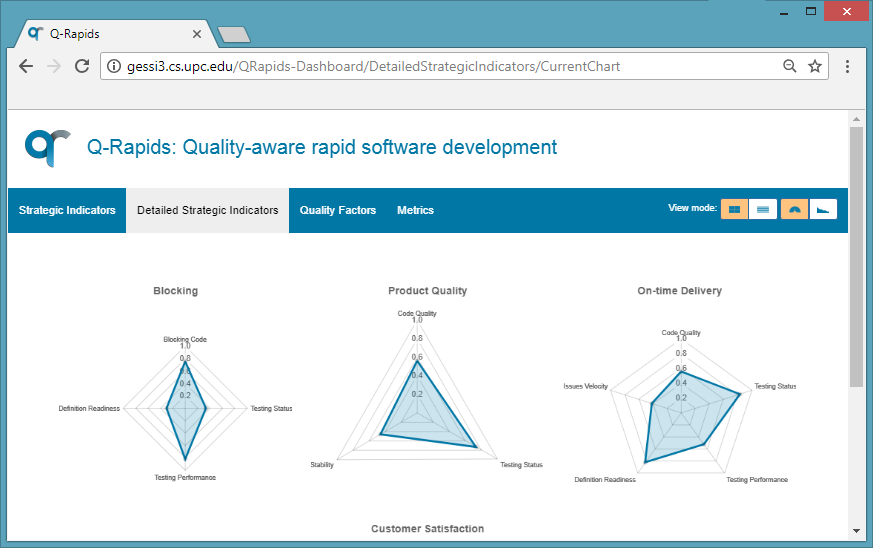Image resolution: width=873 pixels, height=548 pixels.
Task: Open a new browser tab
Action: coord(233,35)
